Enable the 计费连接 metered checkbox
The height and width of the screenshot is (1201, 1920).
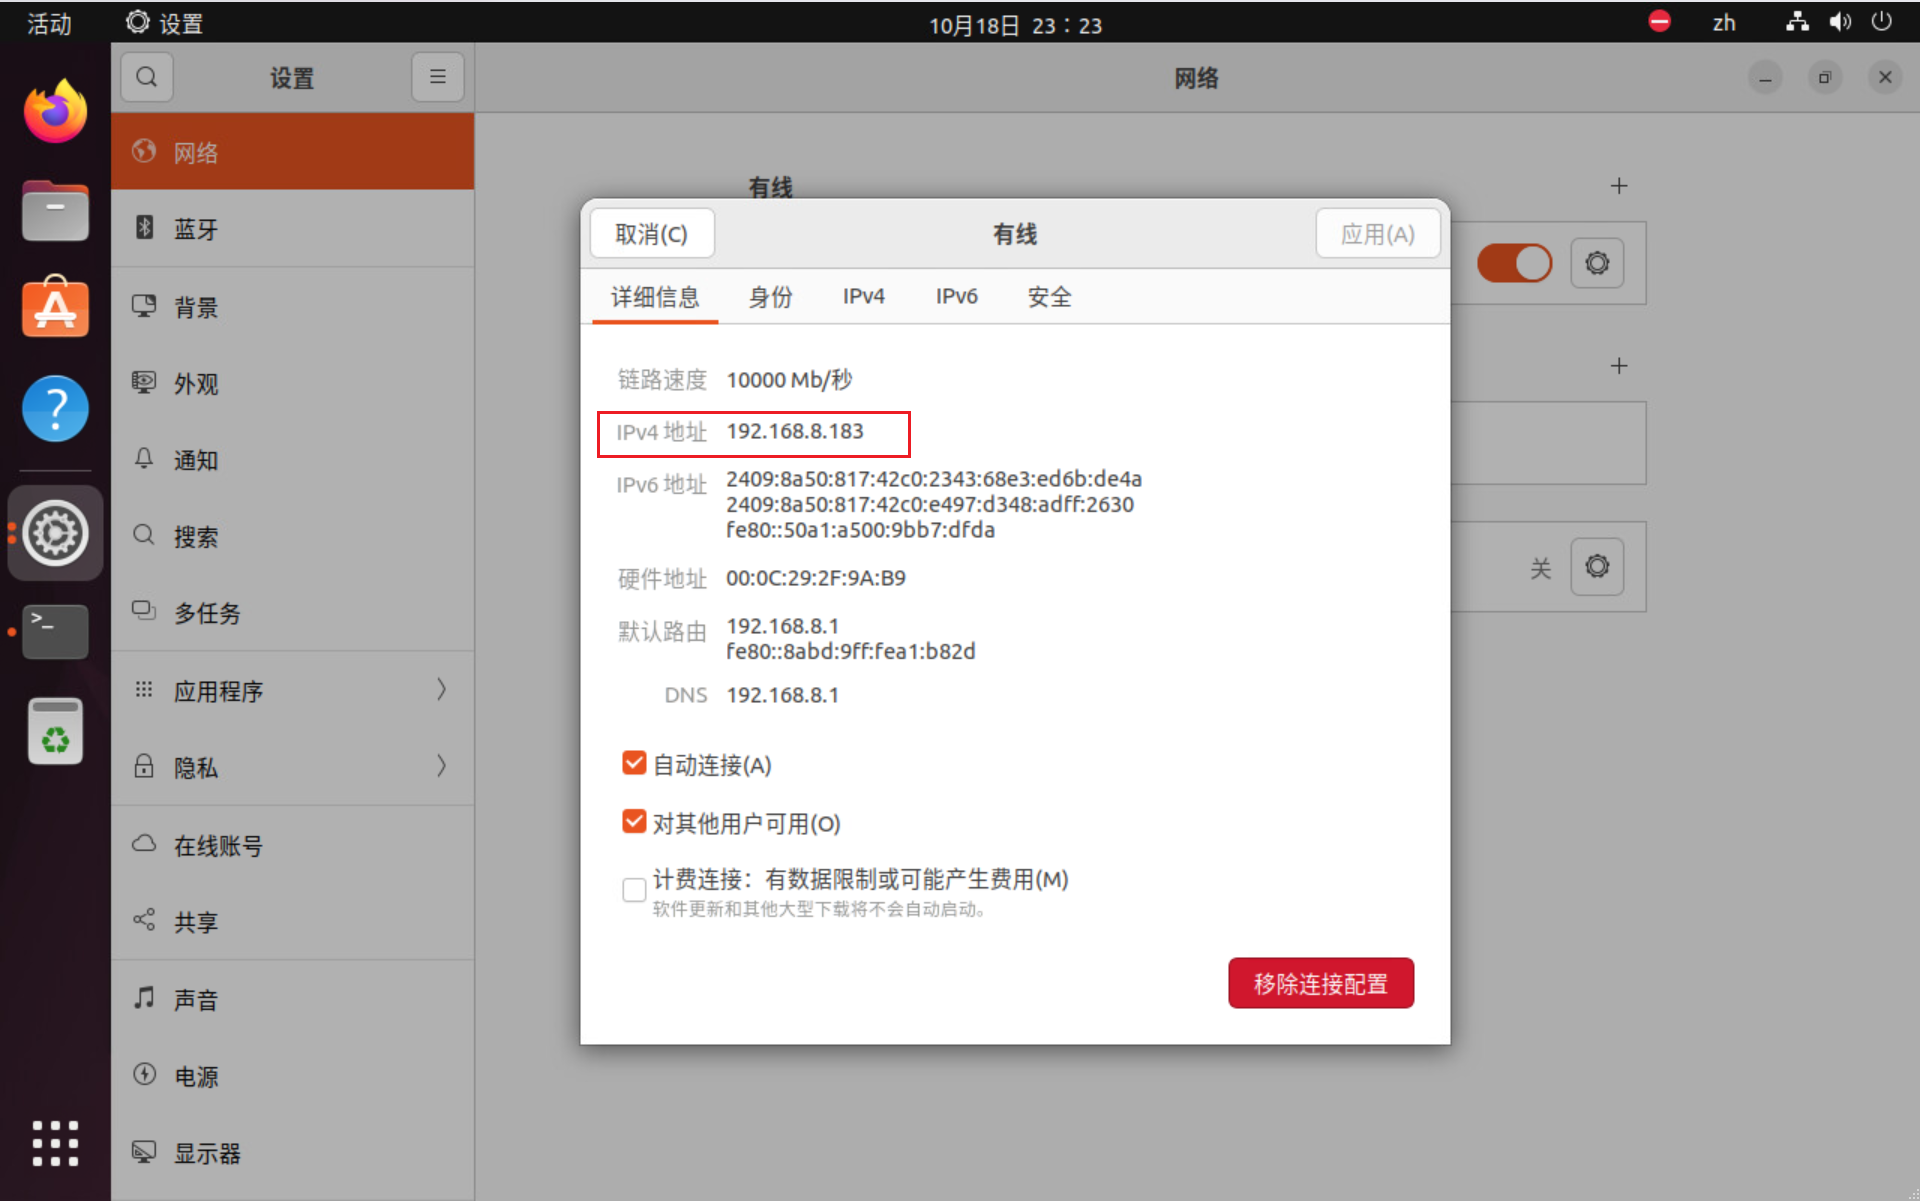pyautogui.click(x=634, y=889)
